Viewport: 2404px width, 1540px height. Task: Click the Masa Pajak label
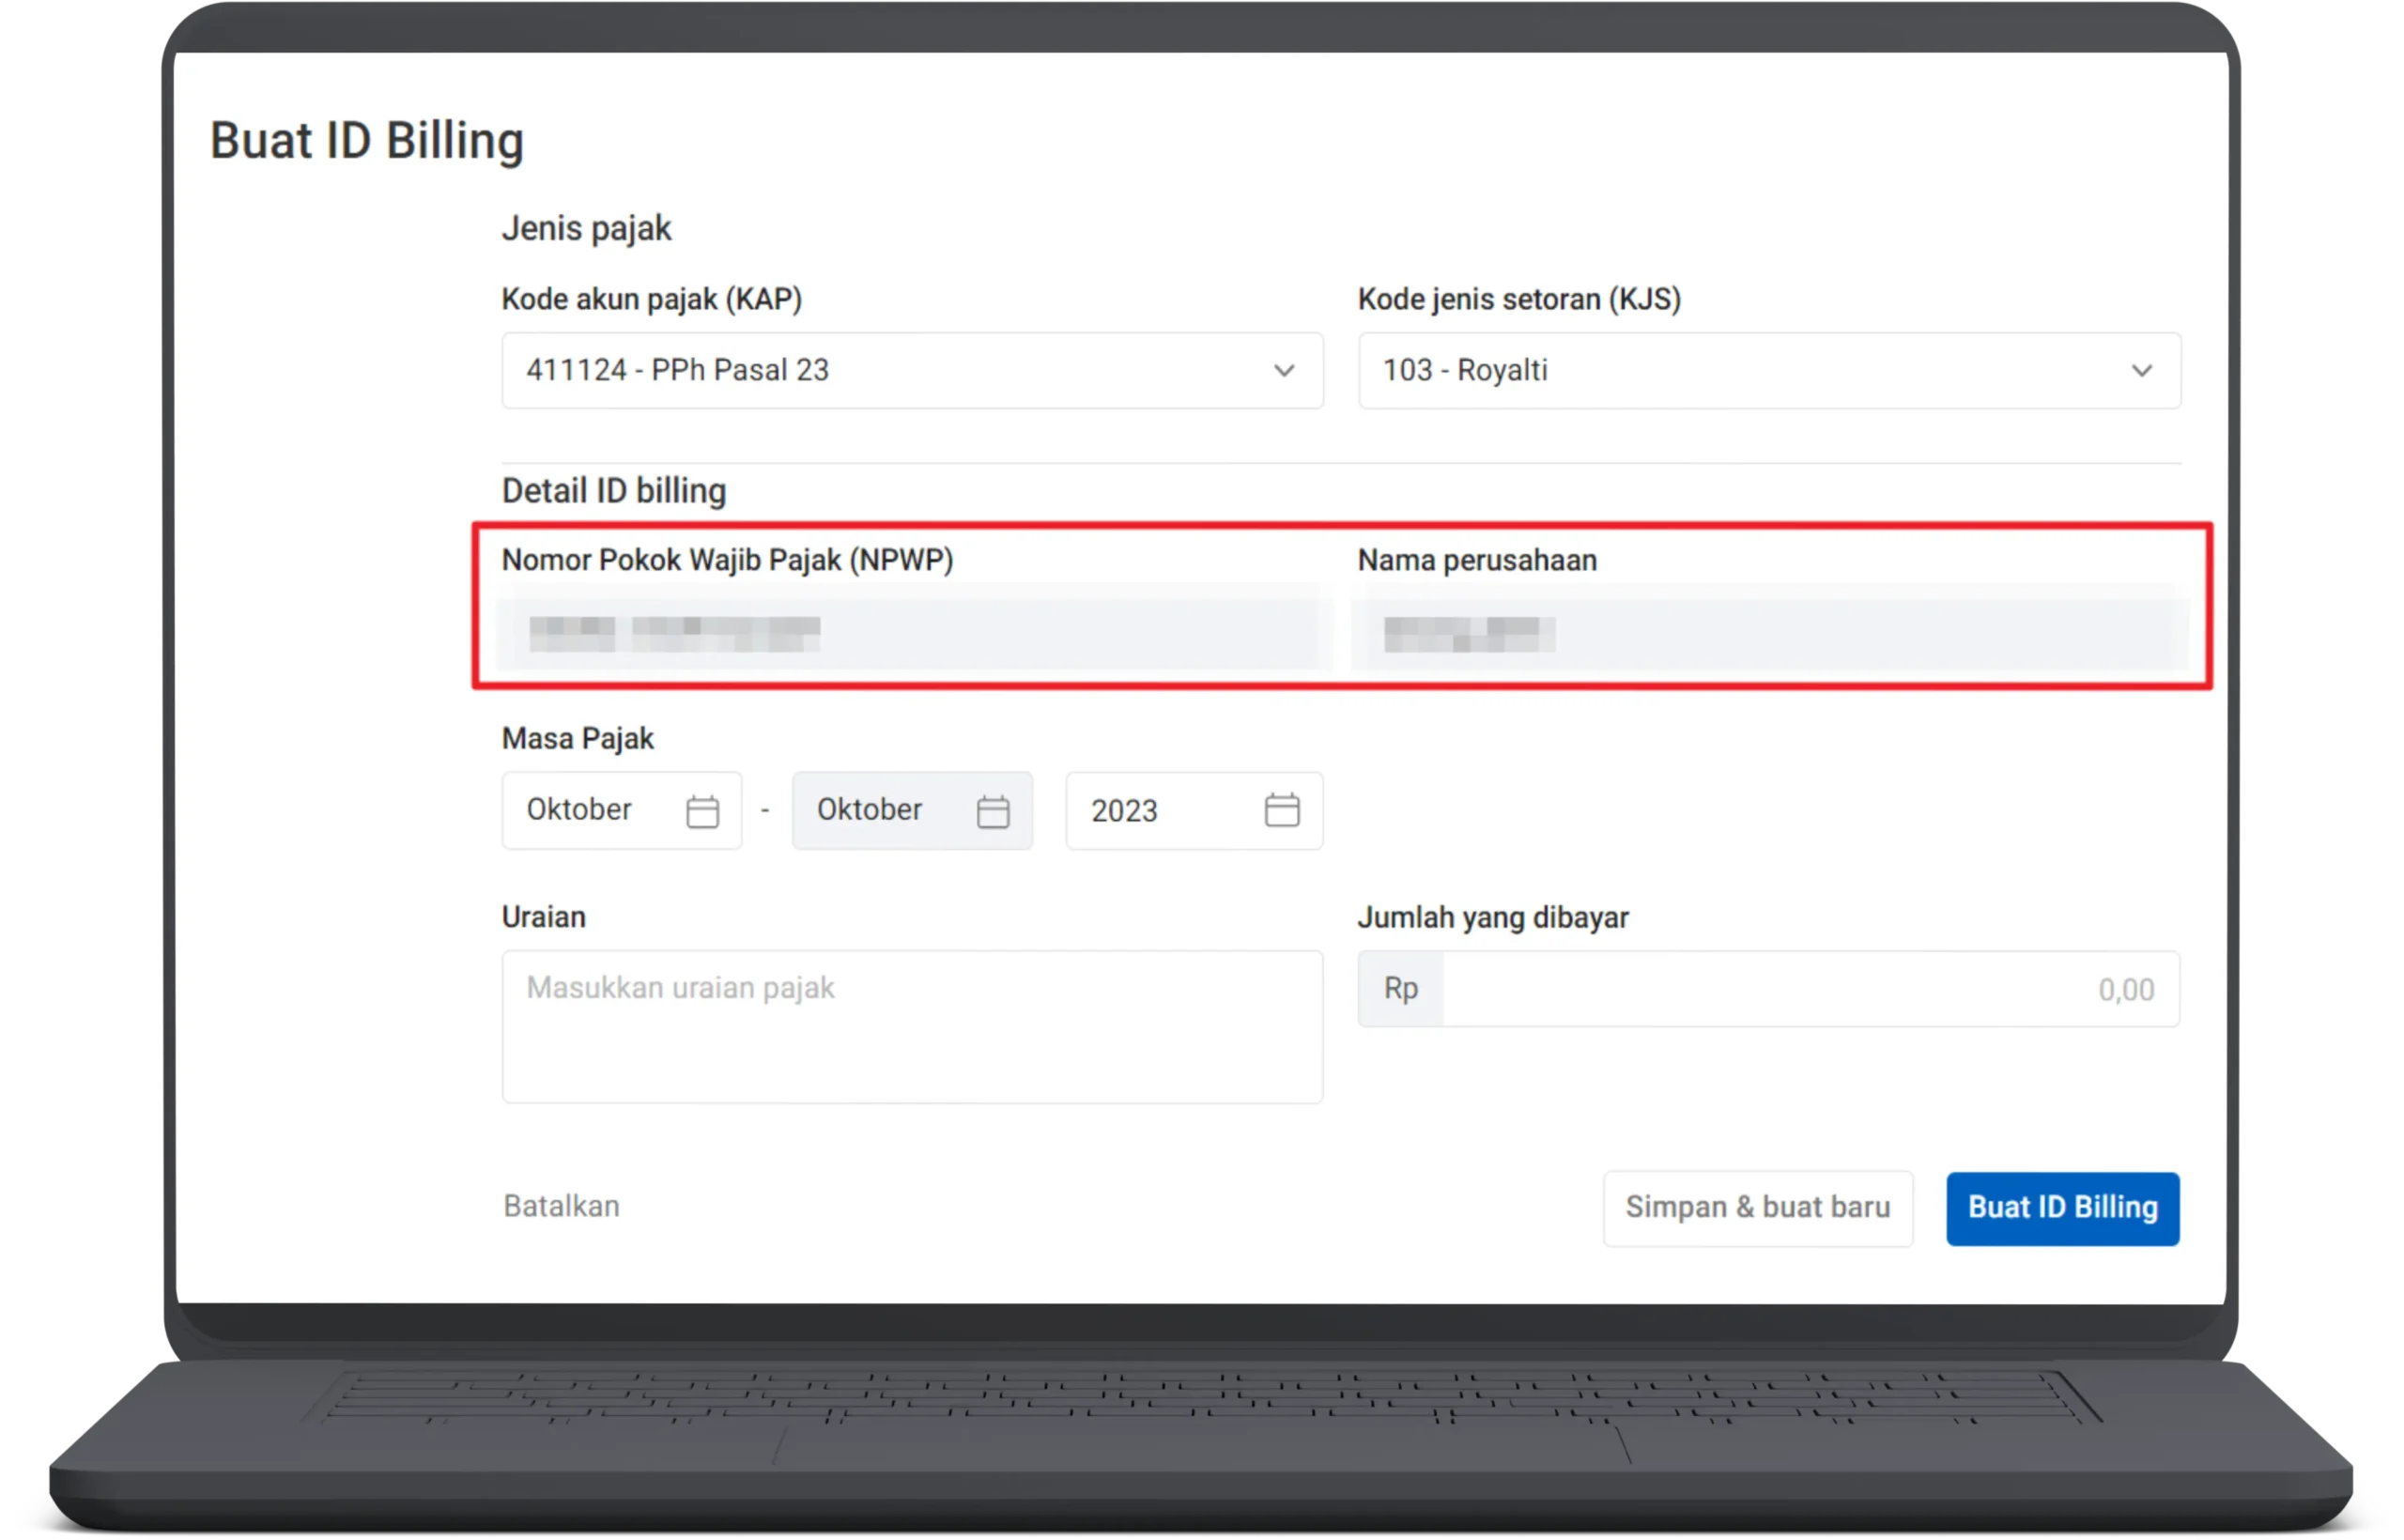(577, 739)
